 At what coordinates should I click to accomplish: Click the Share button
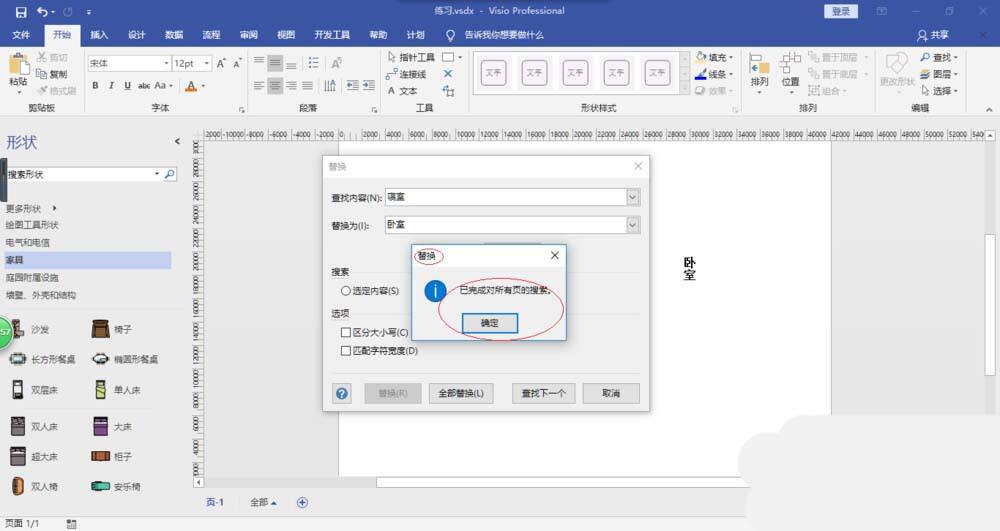[x=933, y=35]
